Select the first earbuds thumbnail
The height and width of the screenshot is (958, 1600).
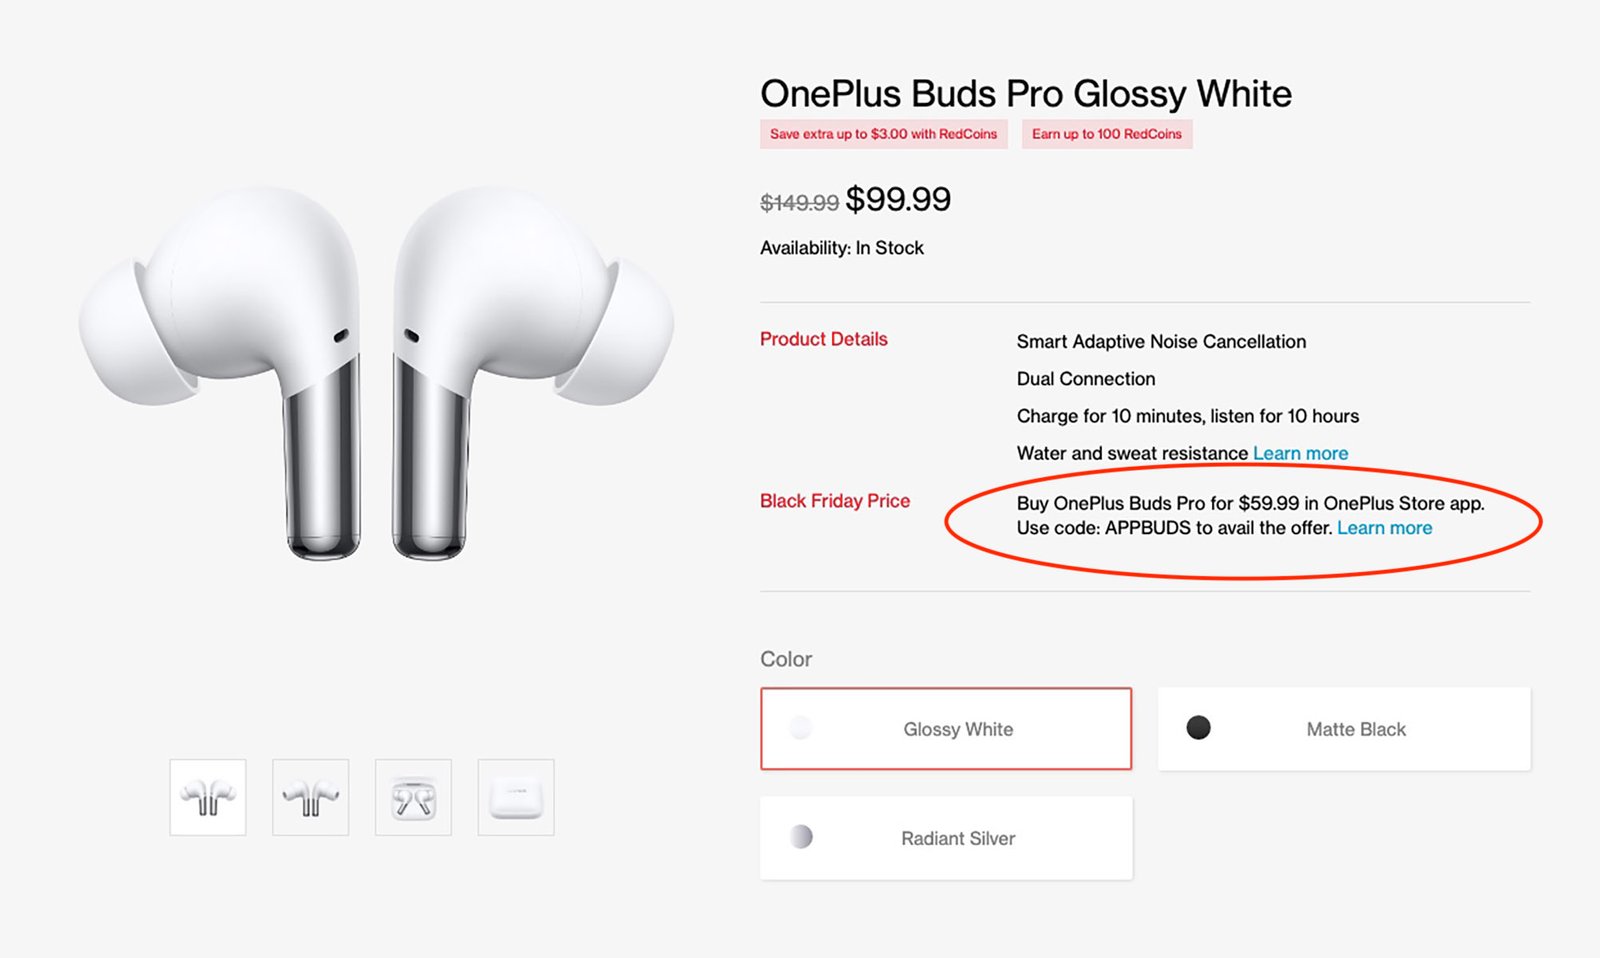click(x=207, y=796)
